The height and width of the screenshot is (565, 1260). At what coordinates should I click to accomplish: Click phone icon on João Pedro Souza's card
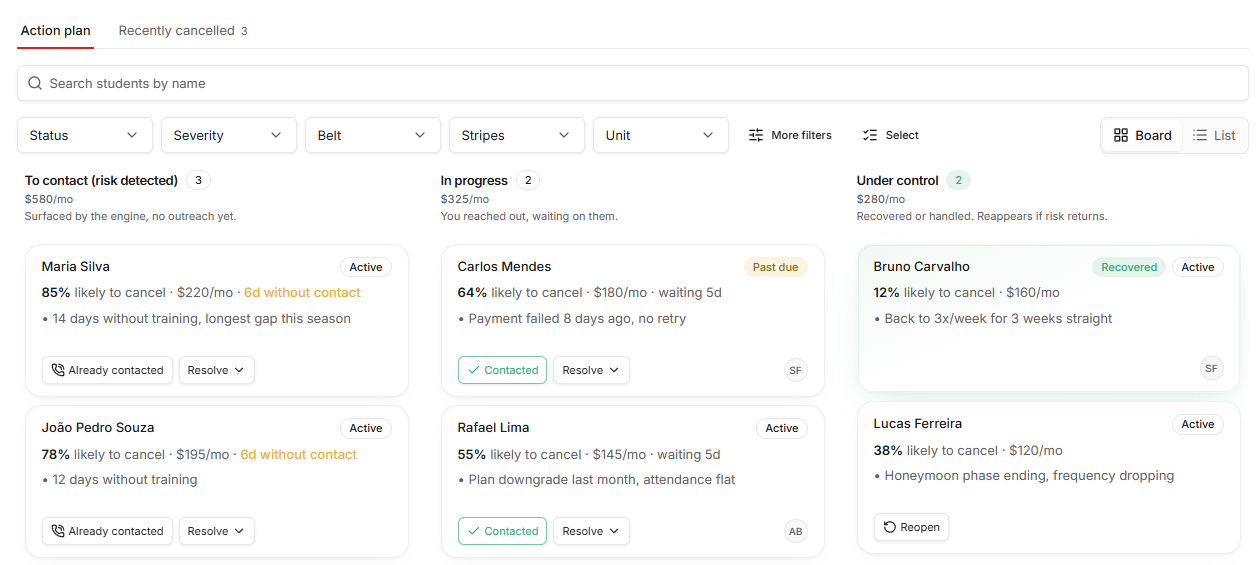click(58, 531)
